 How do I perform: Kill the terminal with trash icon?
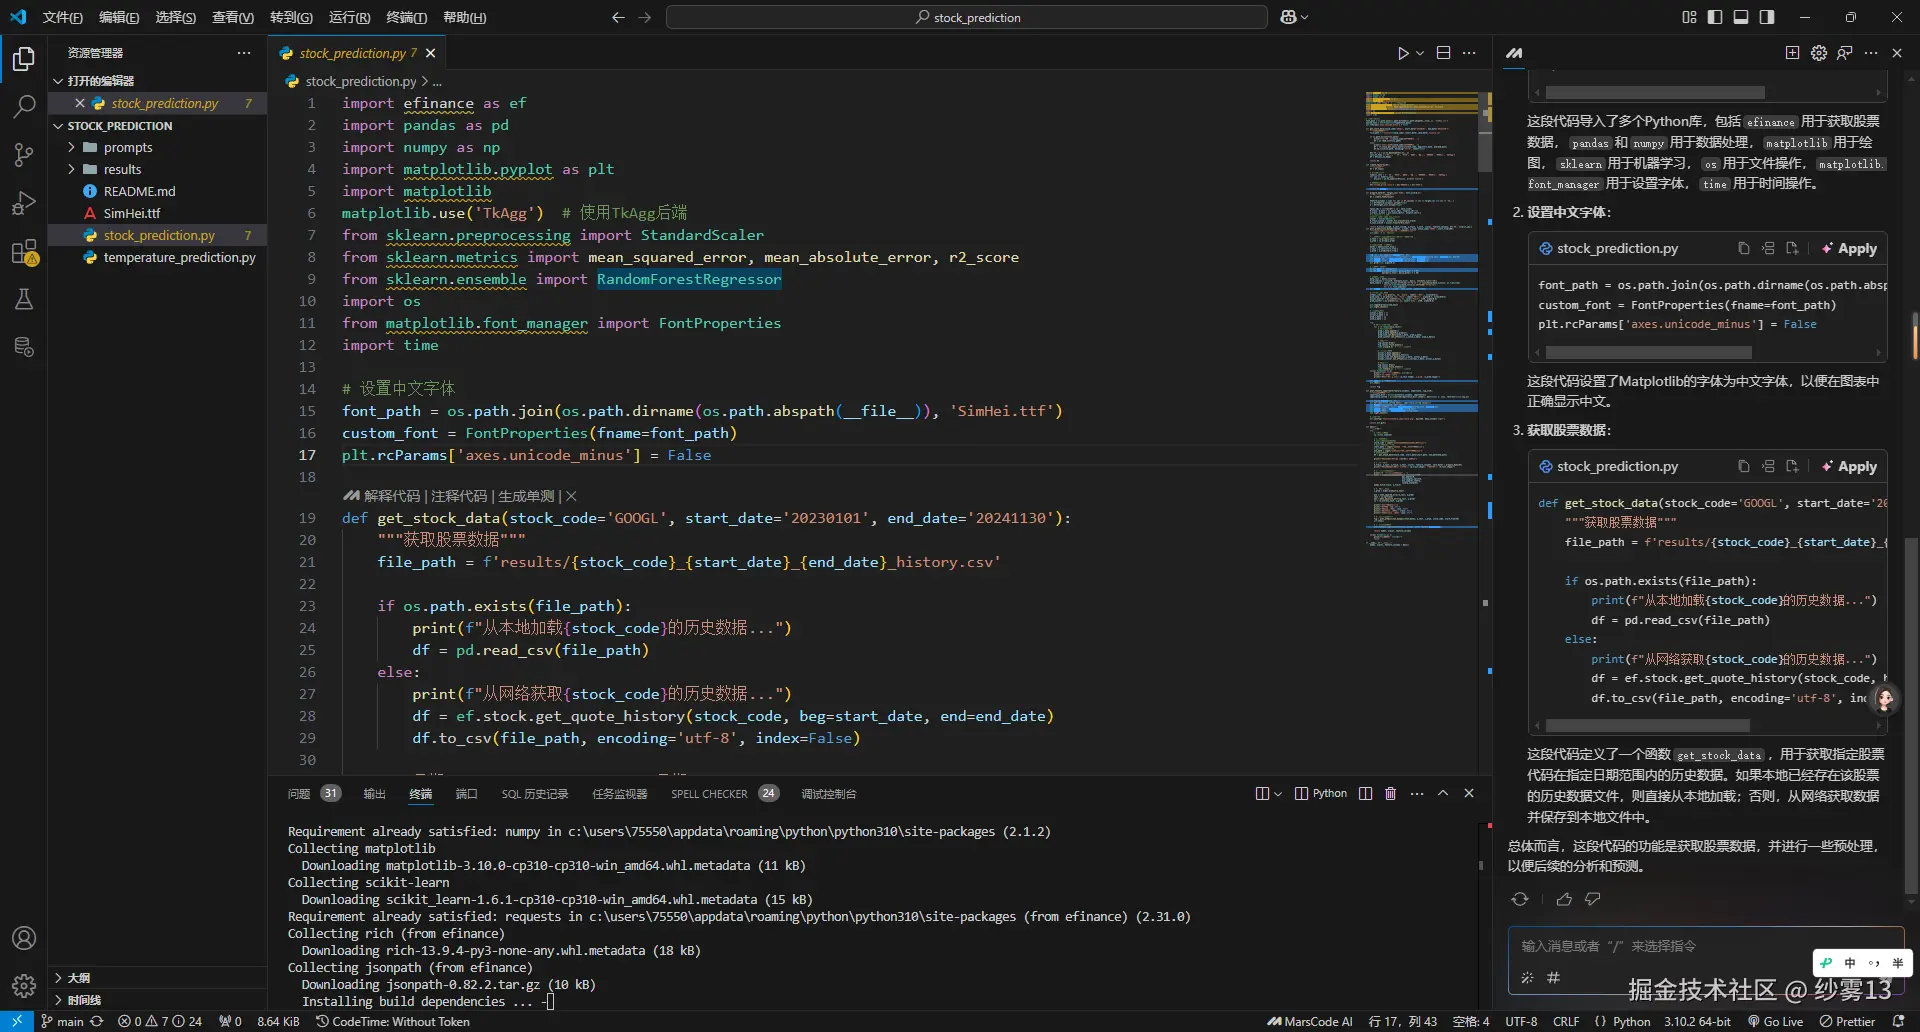pyautogui.click(x=1390, y=793)
